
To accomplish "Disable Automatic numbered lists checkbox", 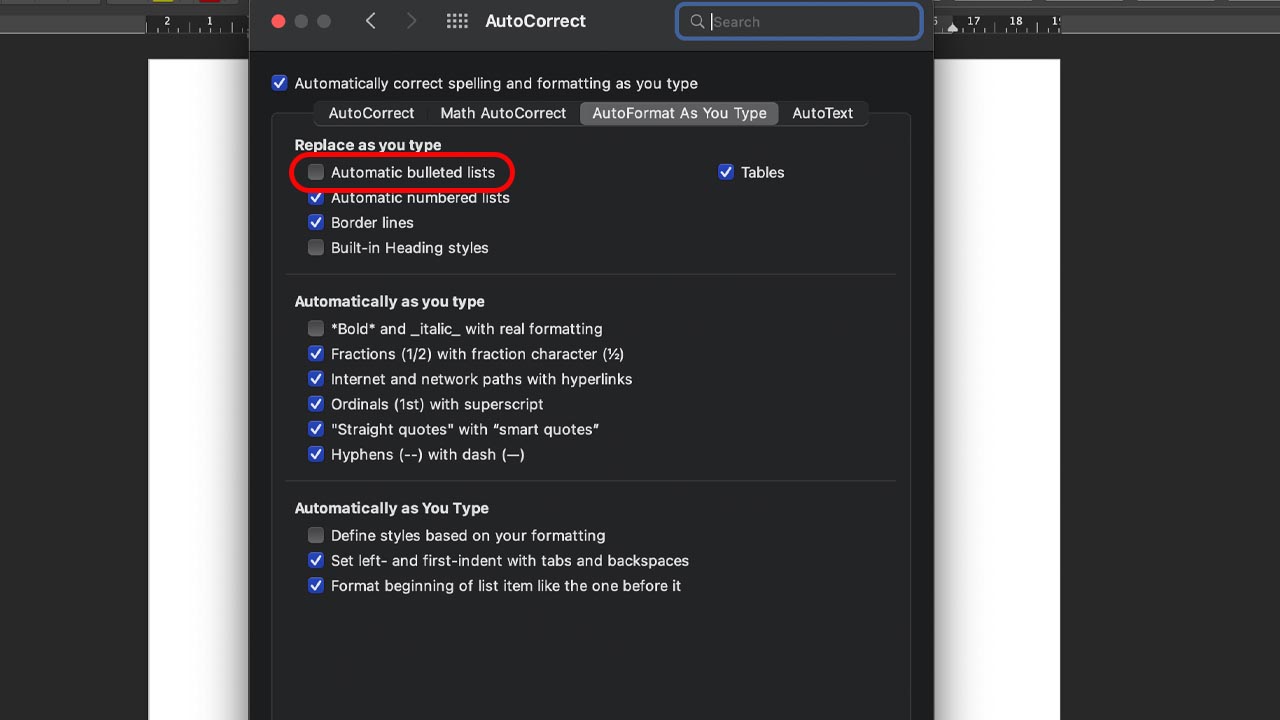I will coord(316,197).
